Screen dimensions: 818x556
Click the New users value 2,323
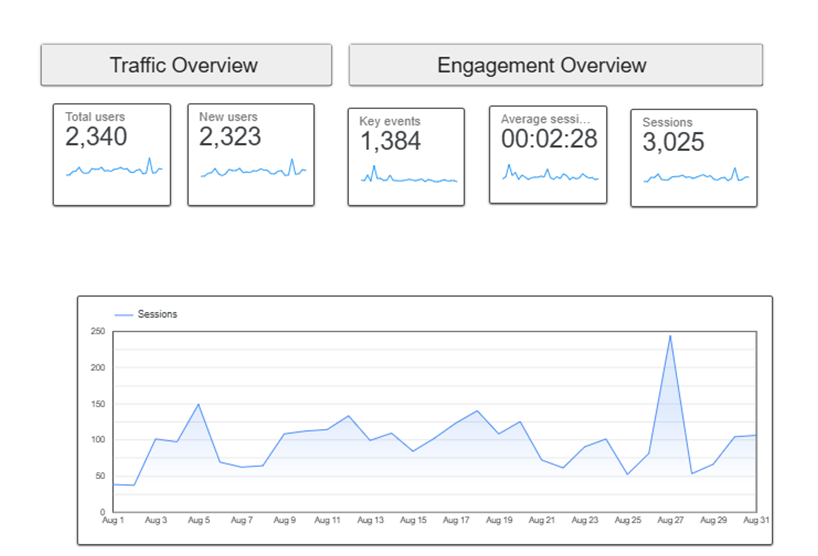pos(230,137)
